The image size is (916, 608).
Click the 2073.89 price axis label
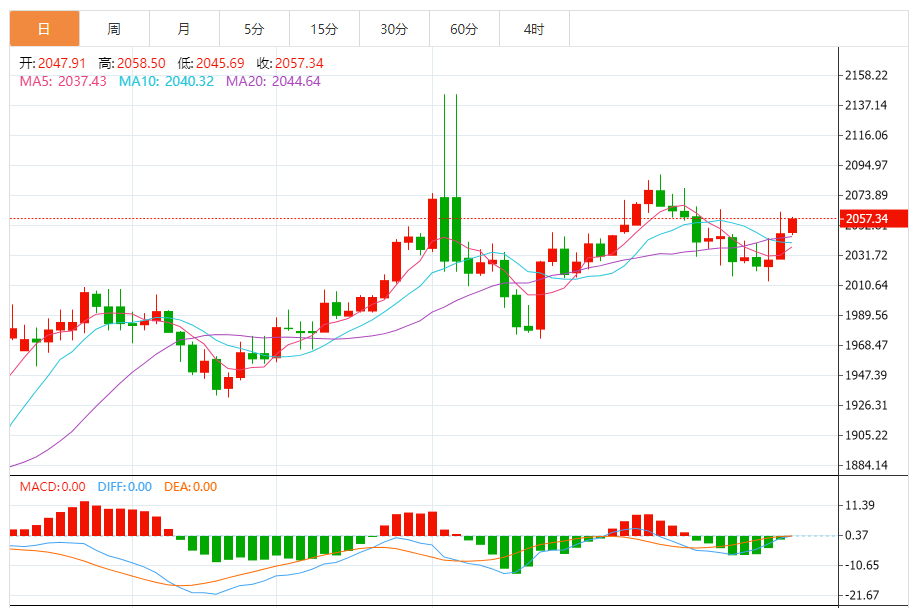click(866, 195)
